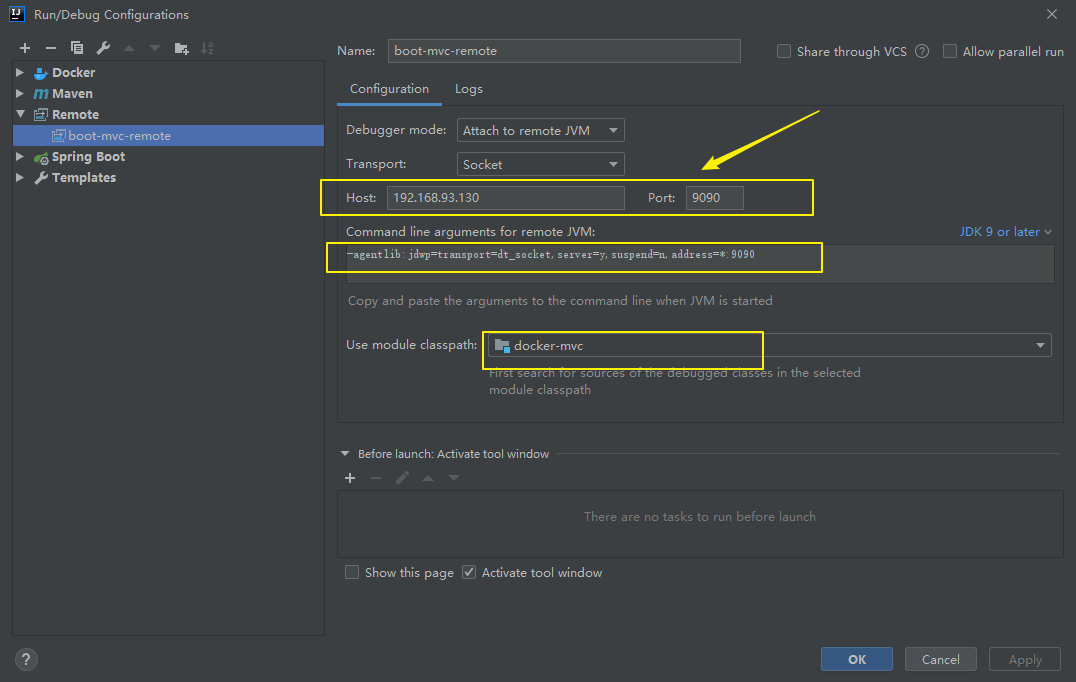This screenshot has width=1076, height=682.
Task: Select the Templates label in tree
Action: coord(84,178)
